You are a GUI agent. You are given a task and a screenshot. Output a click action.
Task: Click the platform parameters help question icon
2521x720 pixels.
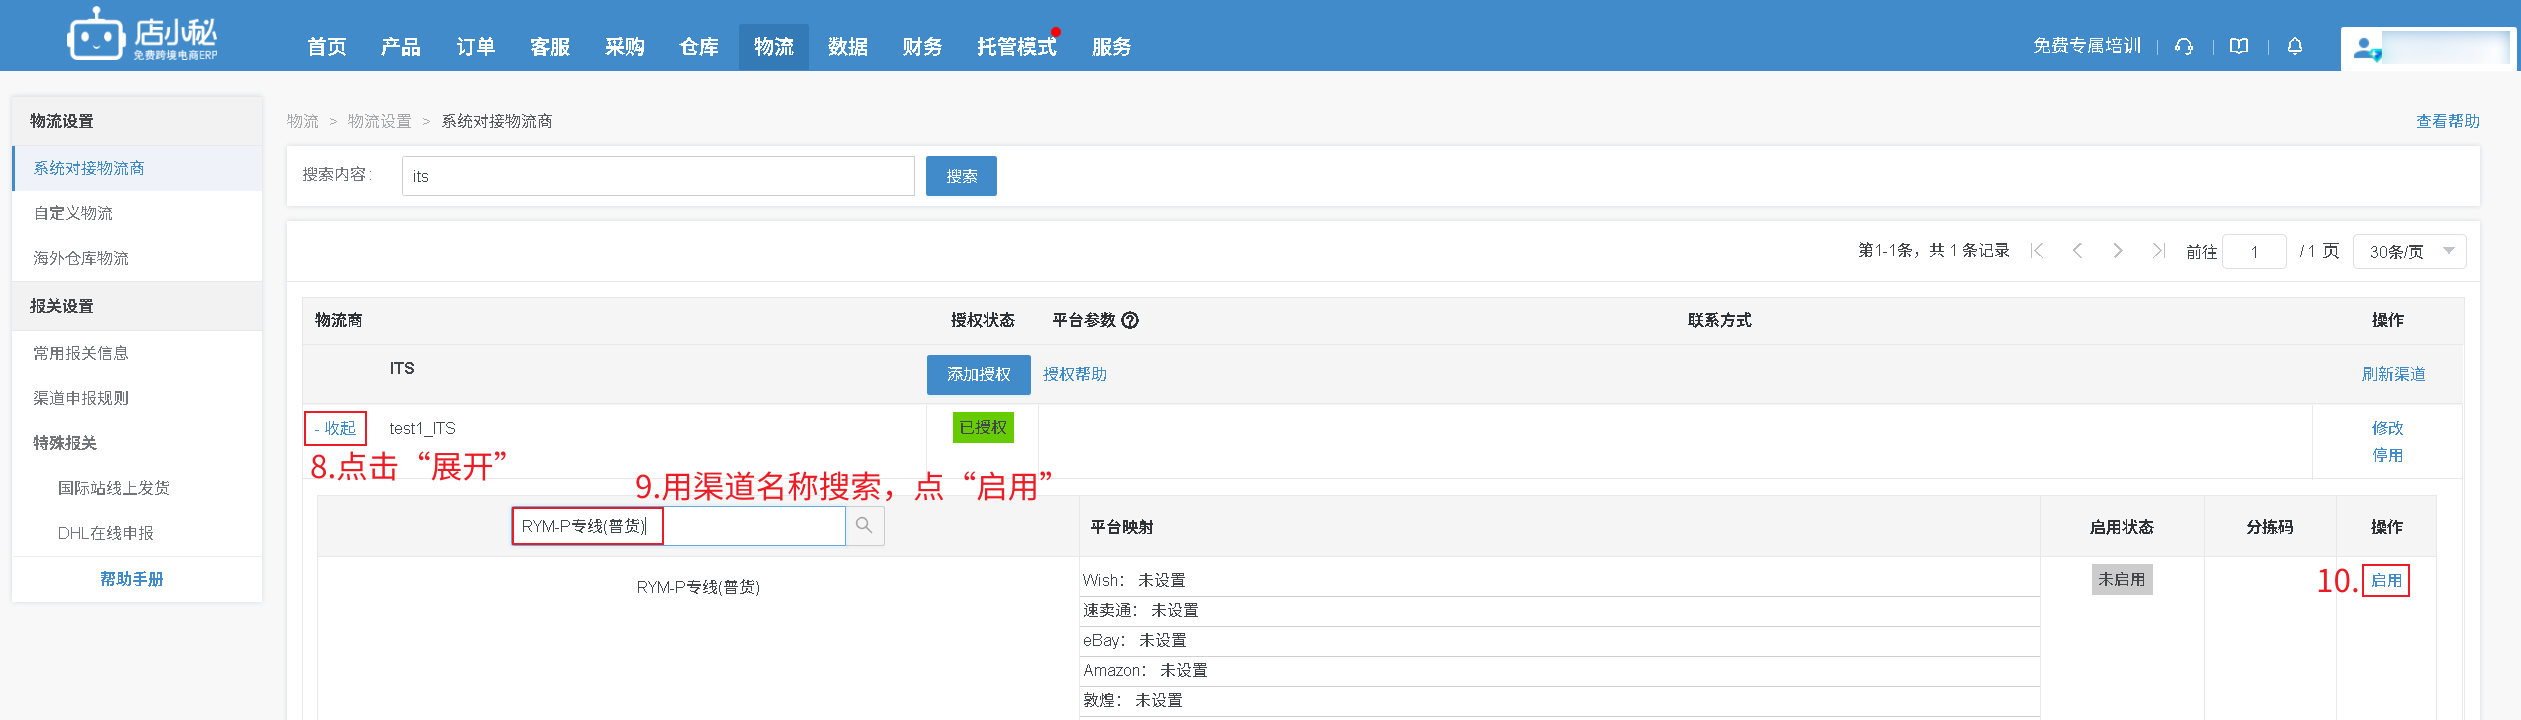point(1130,321)
